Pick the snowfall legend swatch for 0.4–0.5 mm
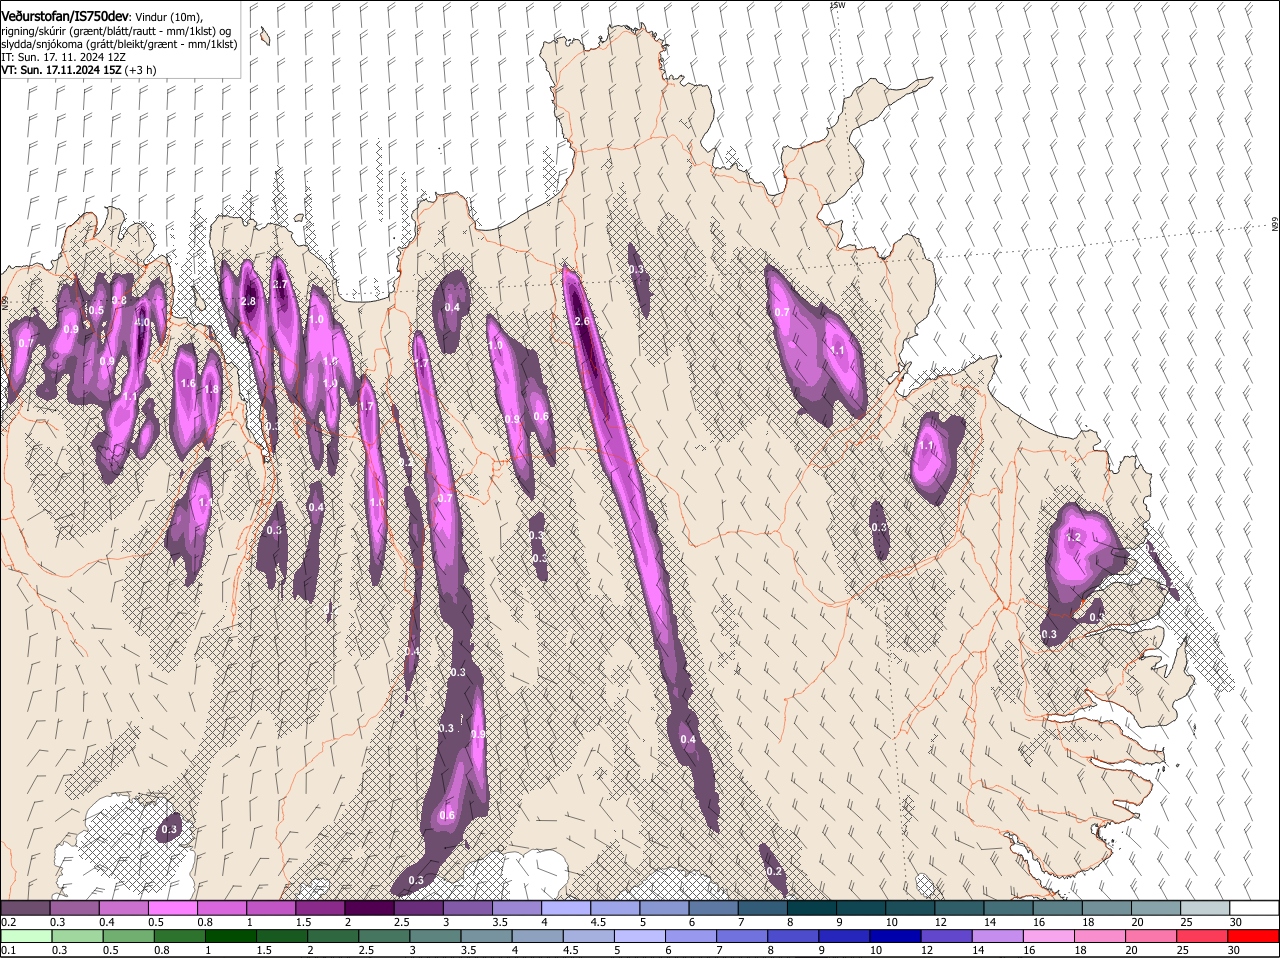Image resolution: width=1280 pixels, height=958 pixels. pos(124,907)
